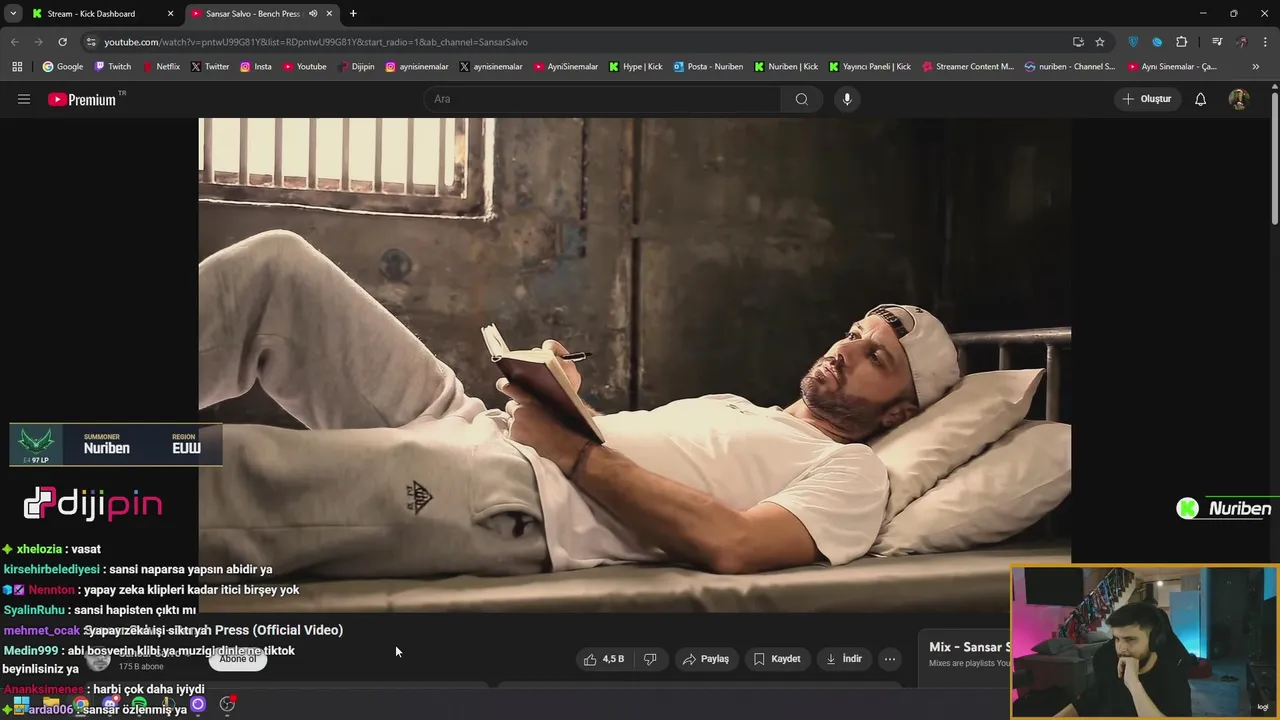The width and height of the screenshot is (1280, 720).
Task: Expand the tab search dropdown arrow
Action: [13, 14]
